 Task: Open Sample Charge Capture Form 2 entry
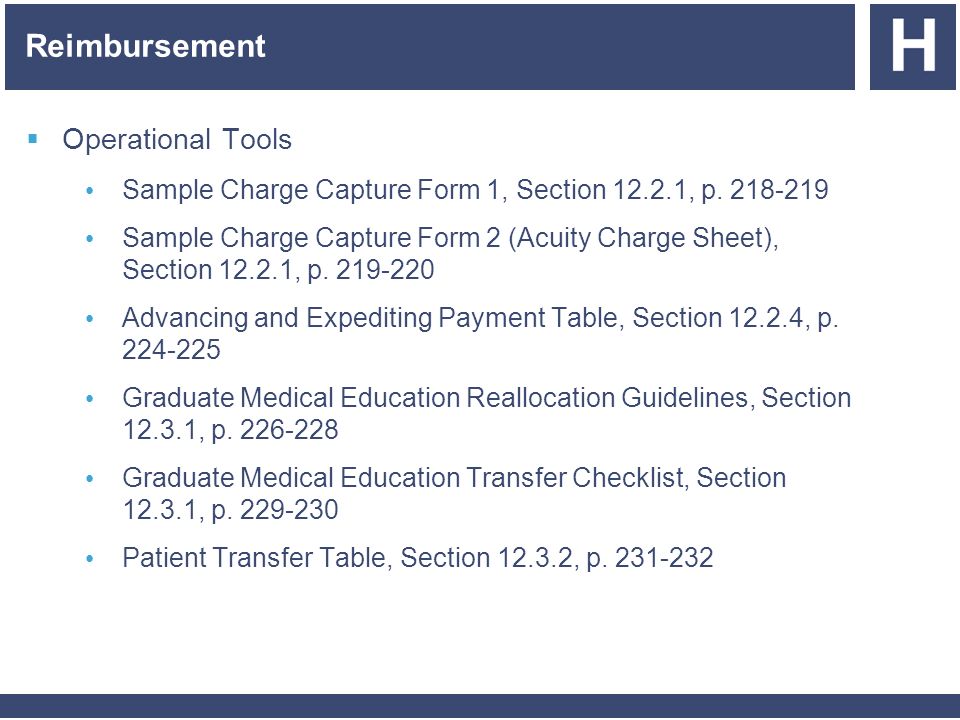pyautogui.click(x=450, y=253)
